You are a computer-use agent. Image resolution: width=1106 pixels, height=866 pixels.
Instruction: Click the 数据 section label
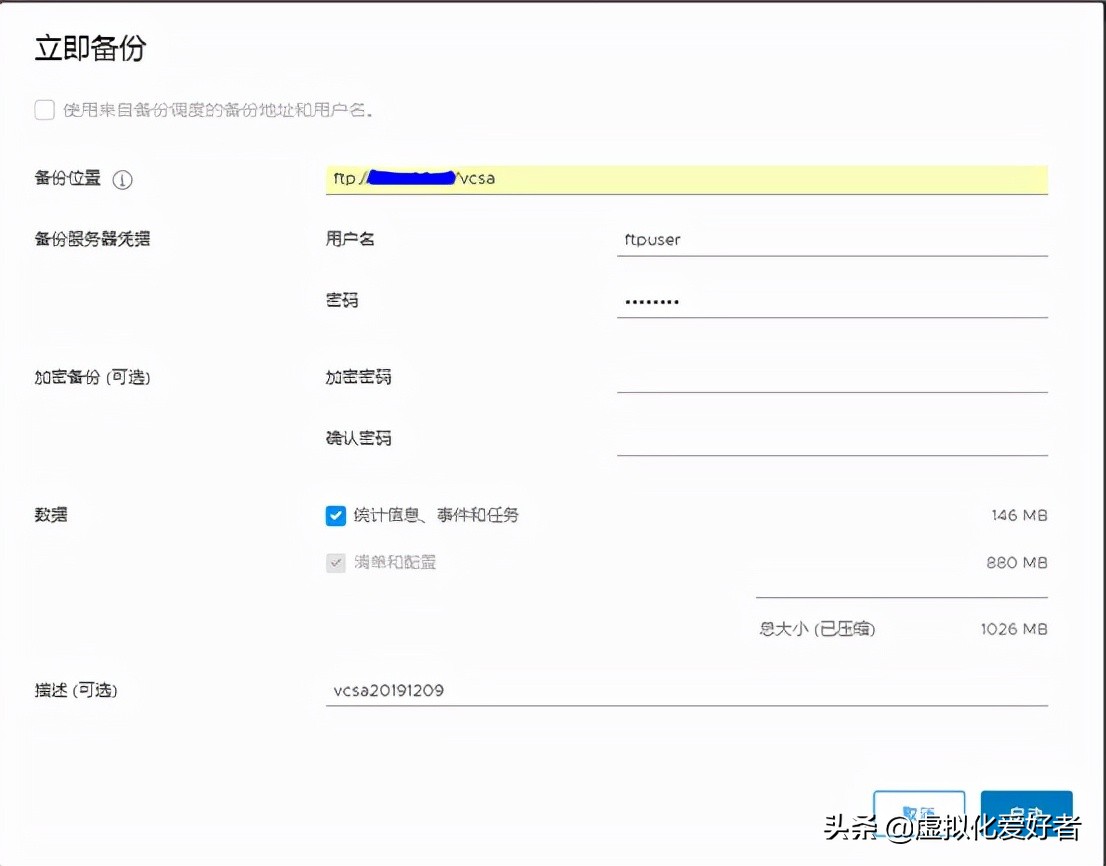(50, 515)
